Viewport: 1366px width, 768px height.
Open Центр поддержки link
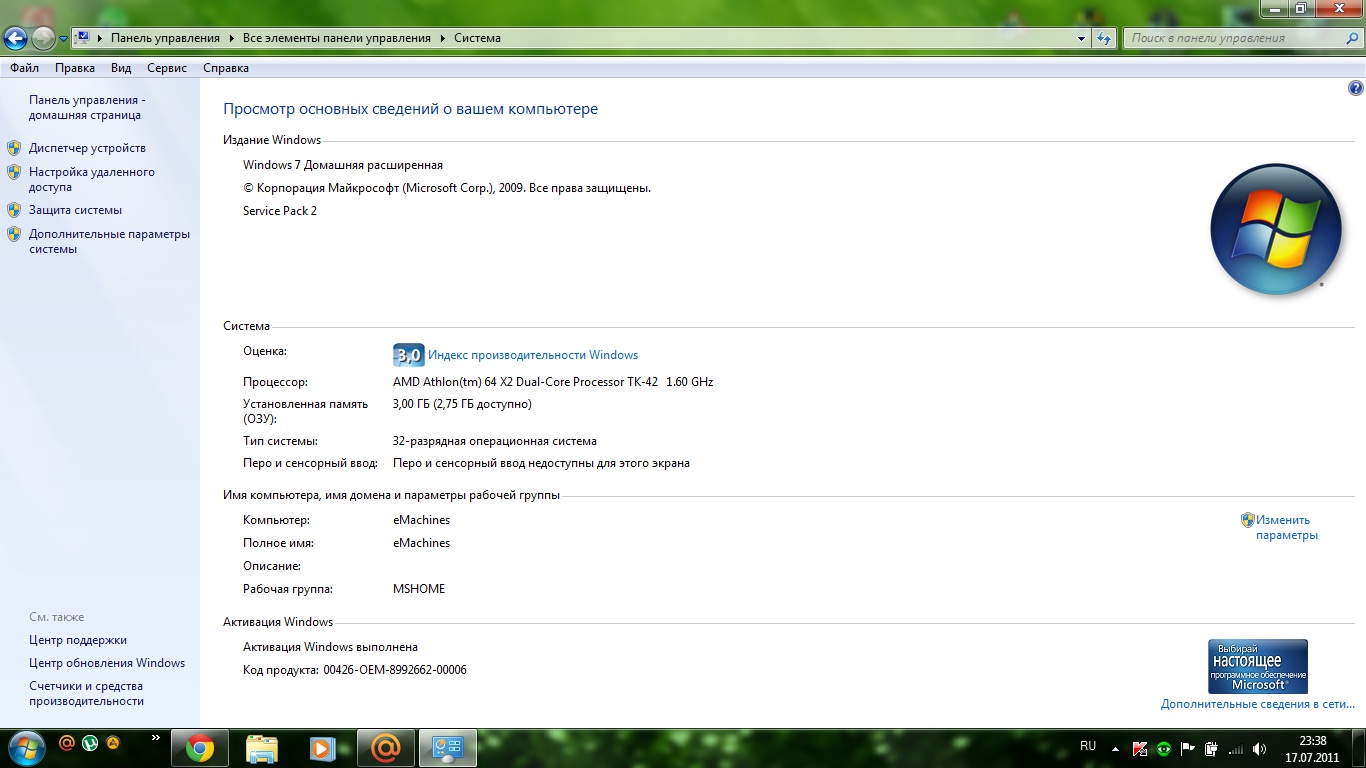pos(78,640)
